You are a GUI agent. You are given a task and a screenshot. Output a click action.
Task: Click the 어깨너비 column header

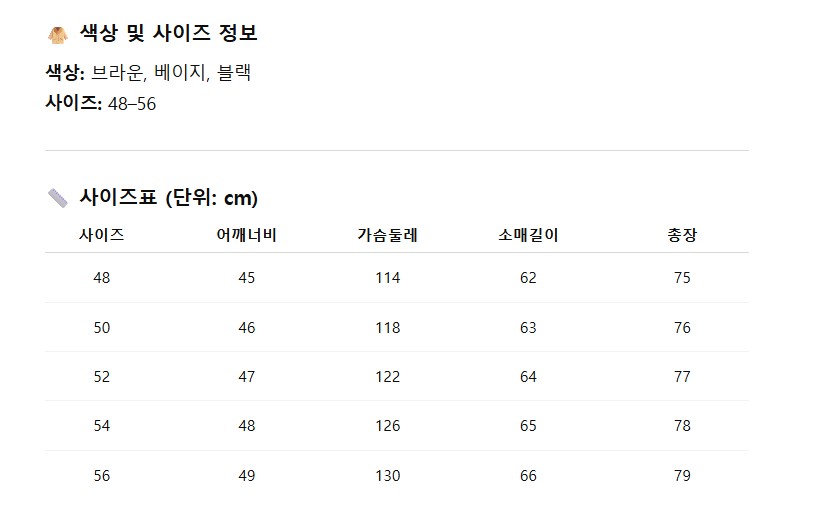[x=247, y=236]
